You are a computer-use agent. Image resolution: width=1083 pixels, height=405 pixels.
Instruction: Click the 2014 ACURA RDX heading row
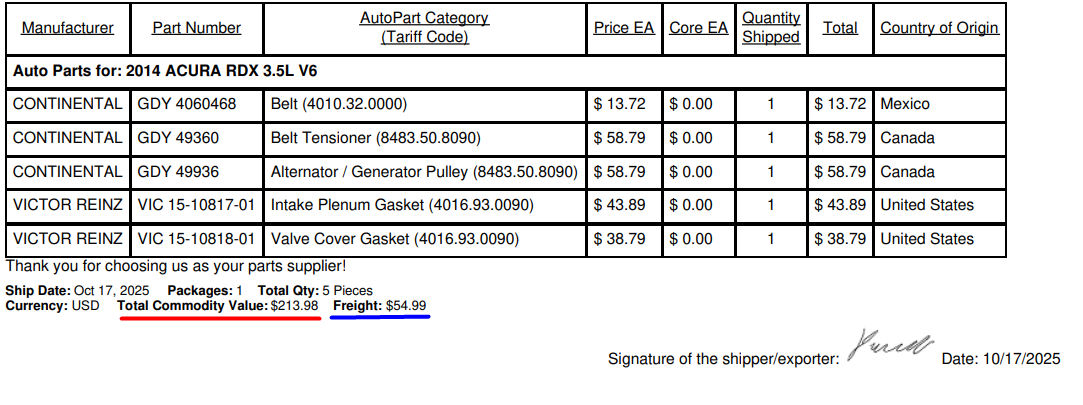point(165,71)
